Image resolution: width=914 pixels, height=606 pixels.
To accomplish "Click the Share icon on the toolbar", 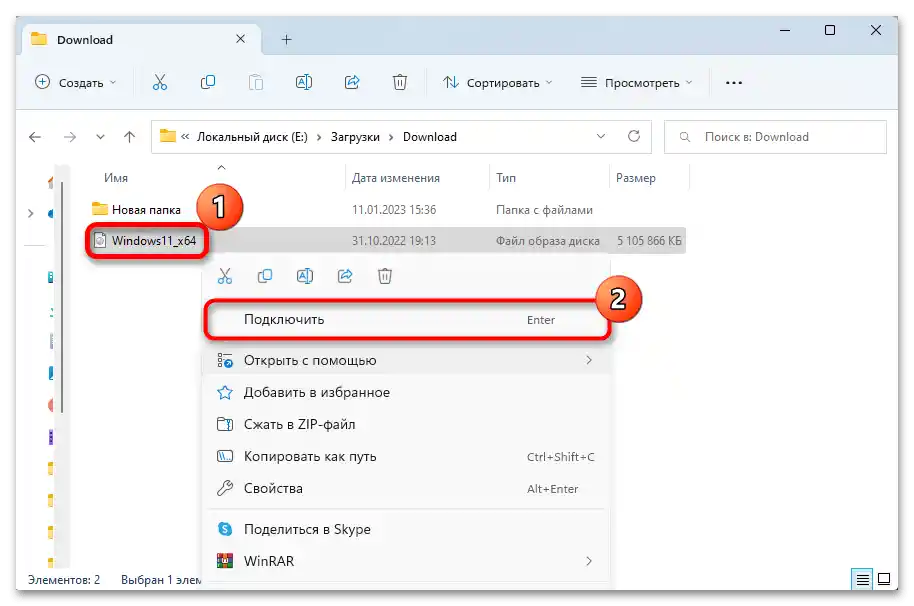I will tap(352, 82).
